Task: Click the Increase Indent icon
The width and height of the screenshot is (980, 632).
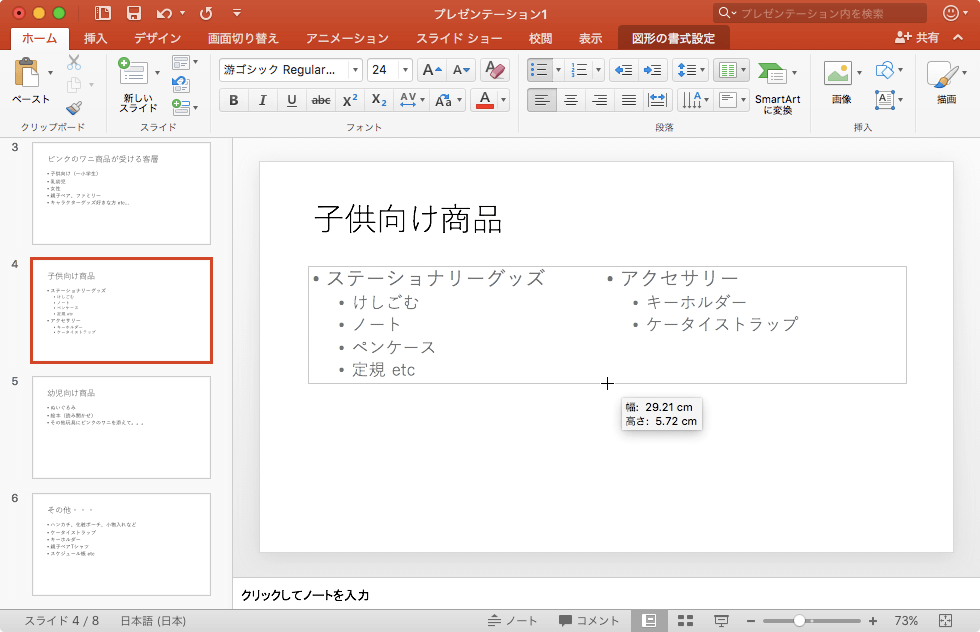Action: pos(653,70)
